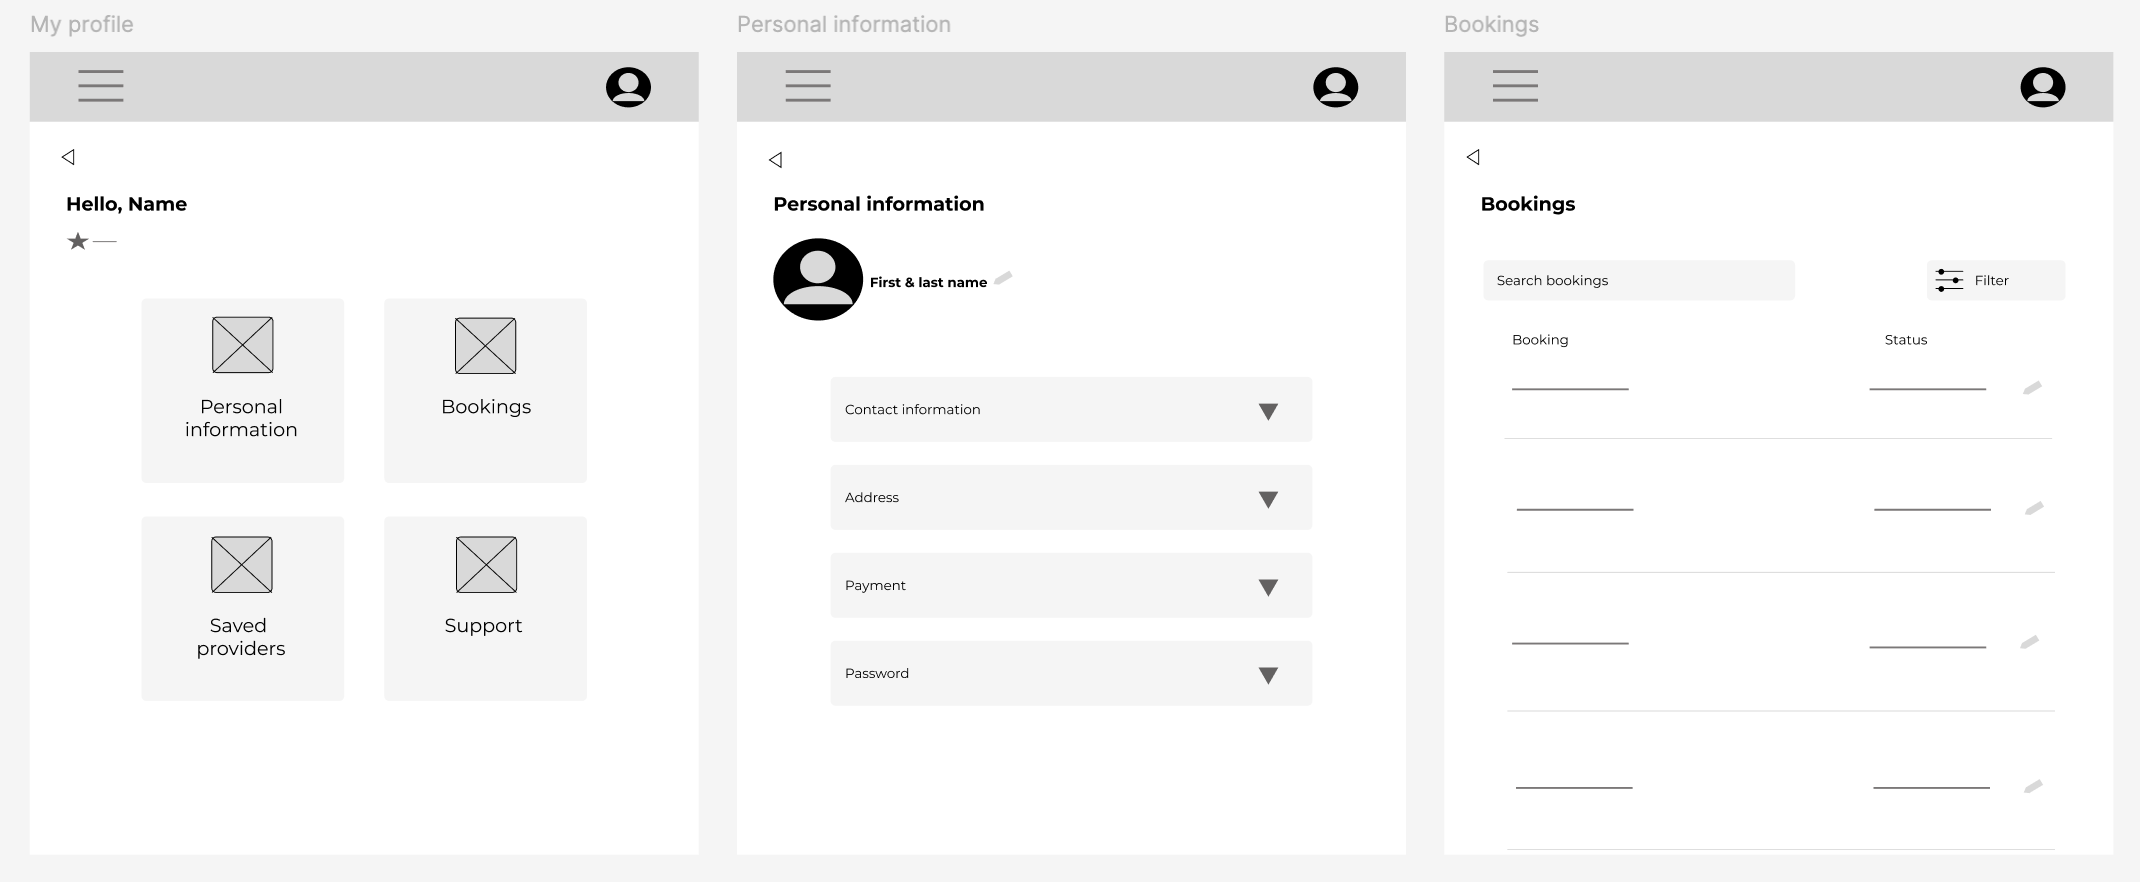The height and width of the screenshot is (882, 2140).
Task: Click edit pencil on first booking row
Action: tap(2032, 388)
